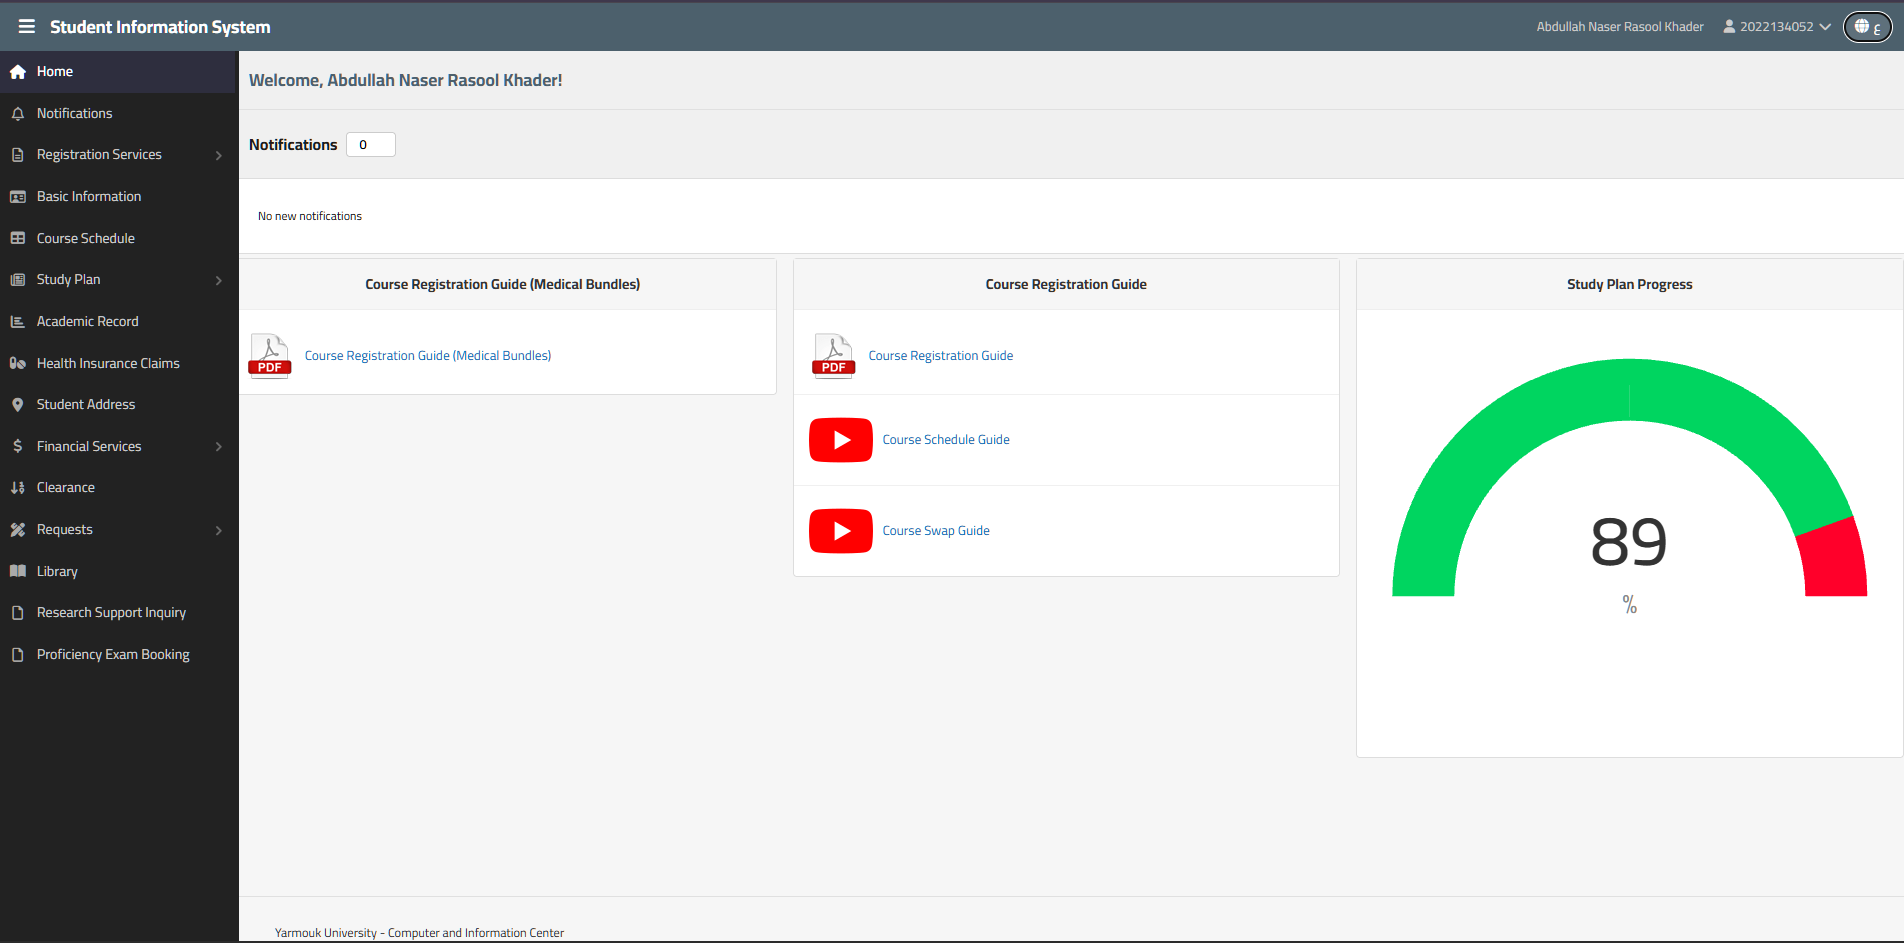
Task: Click the Basic Information ID card icon
Action: tap(17, 197)
